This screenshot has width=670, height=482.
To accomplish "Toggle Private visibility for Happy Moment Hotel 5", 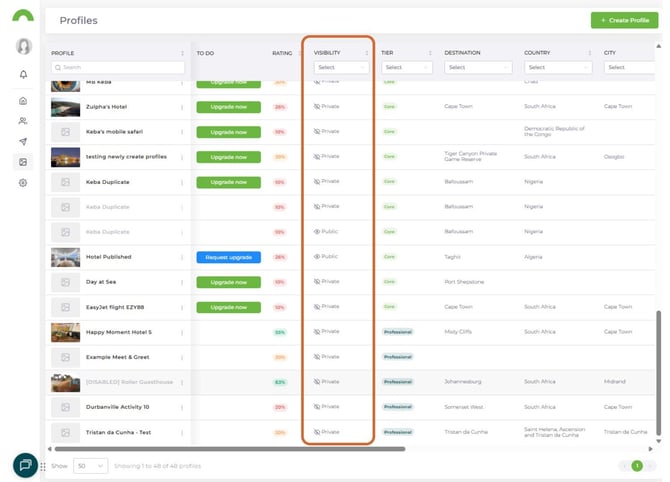I will pos(326,332).
